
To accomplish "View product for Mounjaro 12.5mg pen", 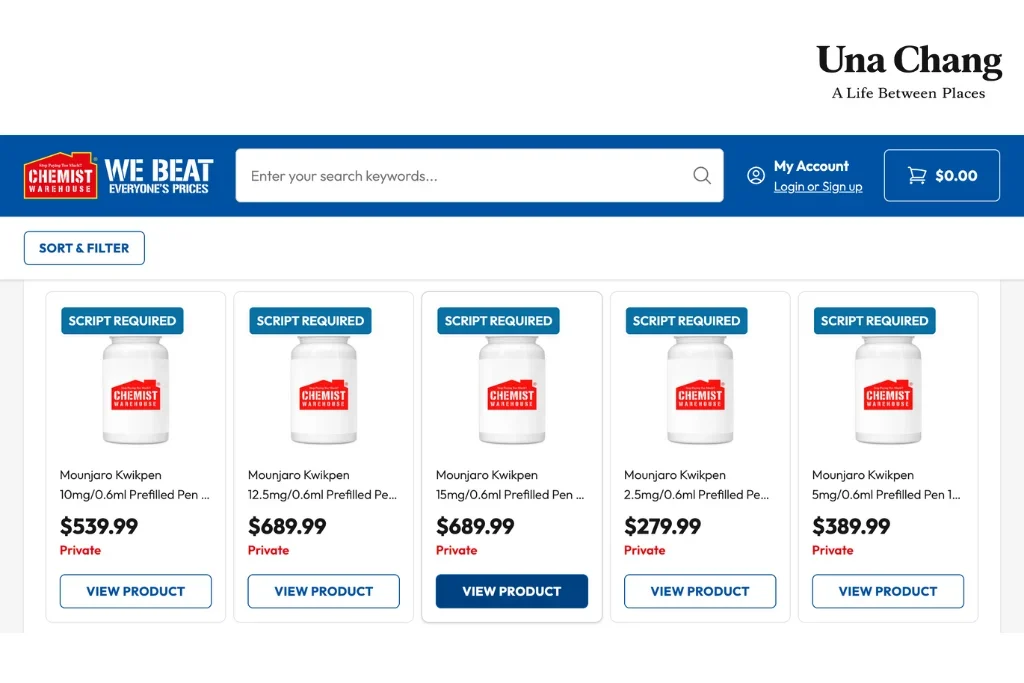I will (324, 591).
